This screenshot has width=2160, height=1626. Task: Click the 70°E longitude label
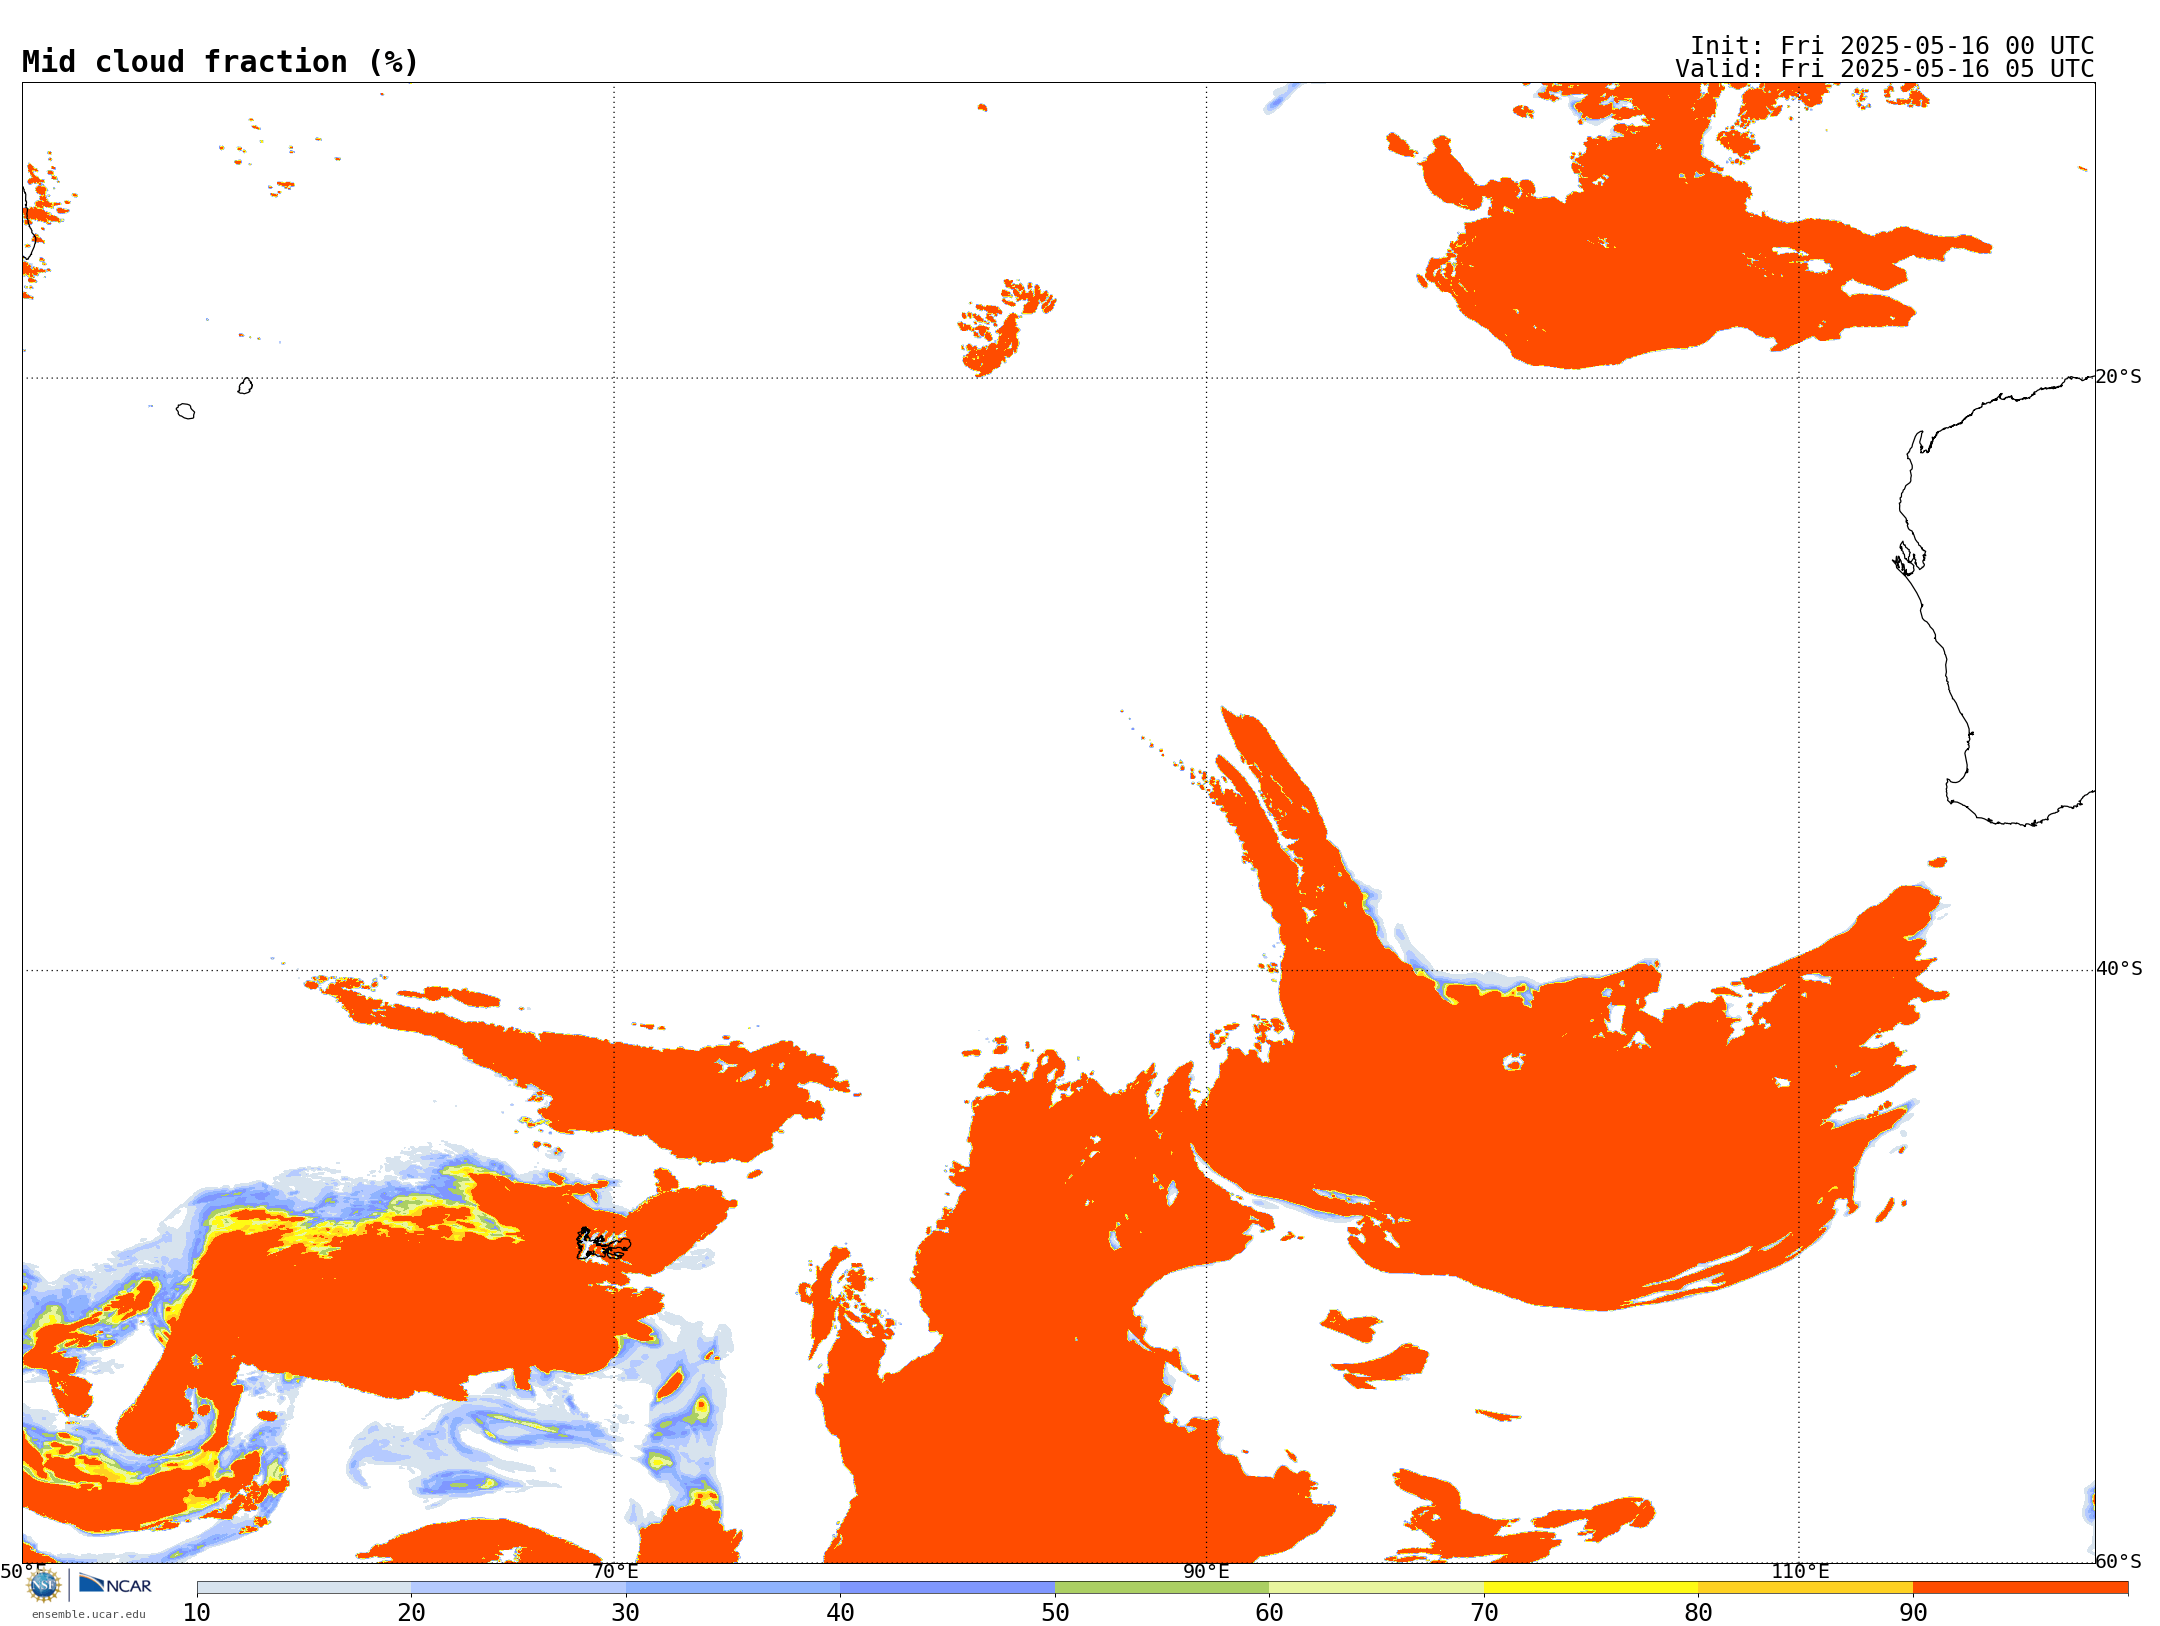[x=615, y=1571]
